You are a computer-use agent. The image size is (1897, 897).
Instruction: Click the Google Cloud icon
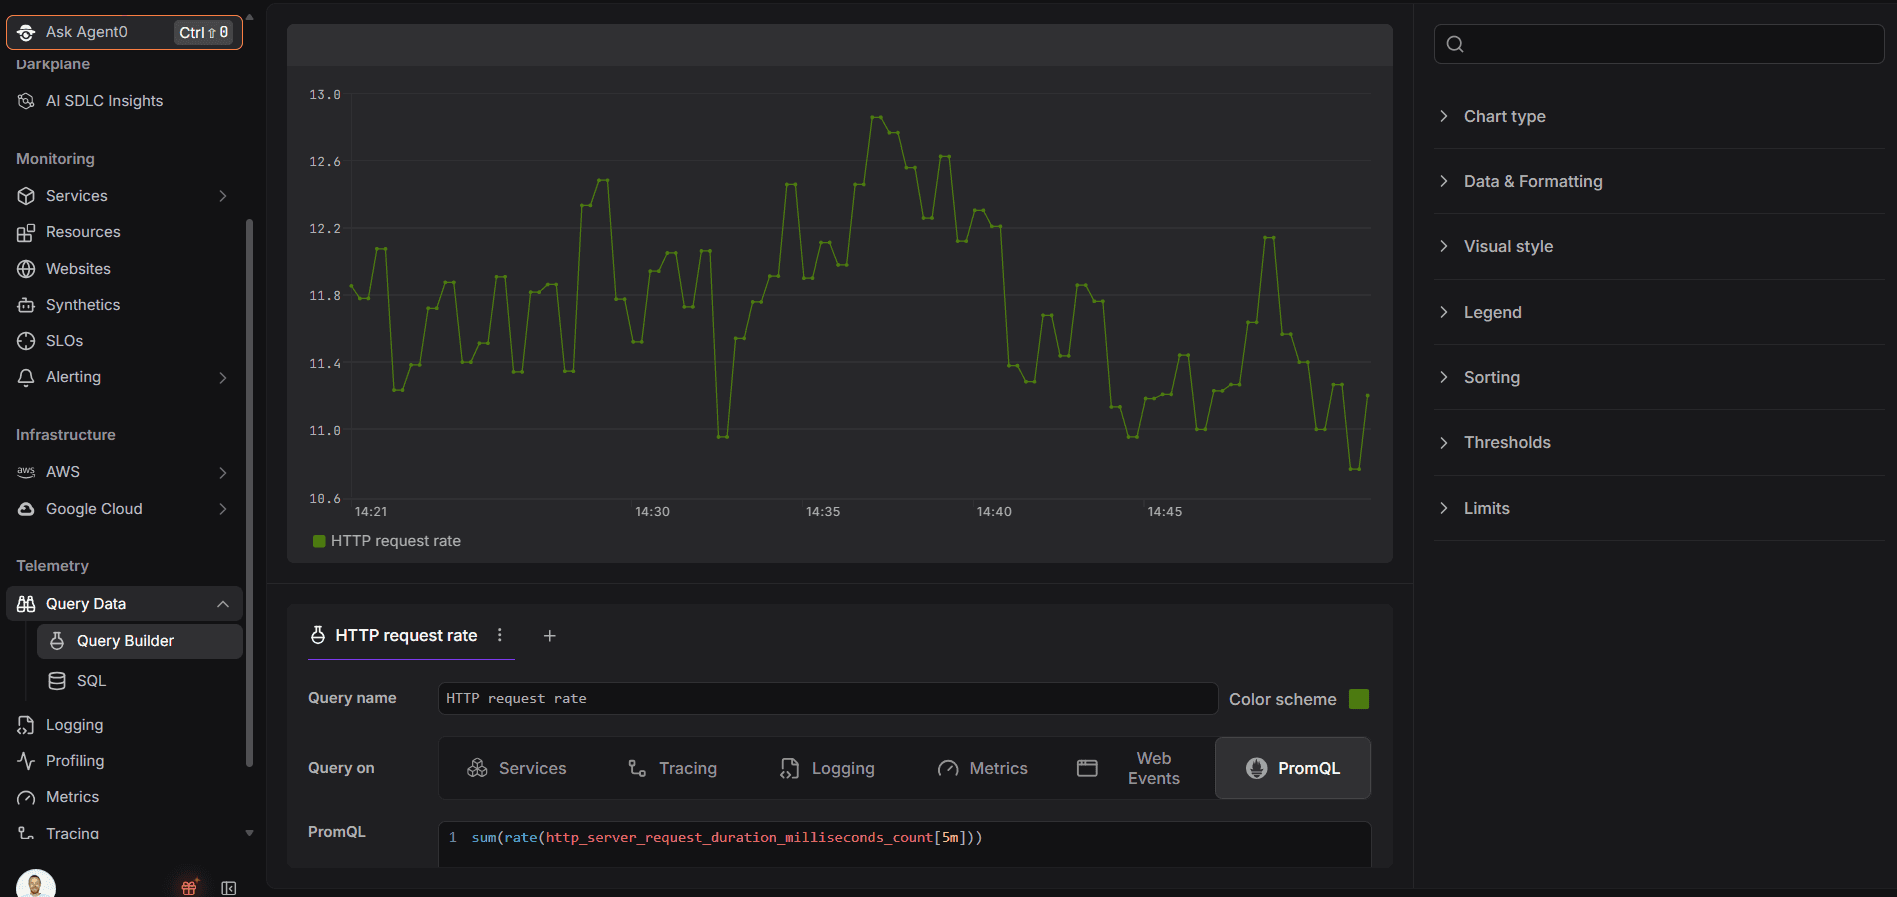coord(26,509)
